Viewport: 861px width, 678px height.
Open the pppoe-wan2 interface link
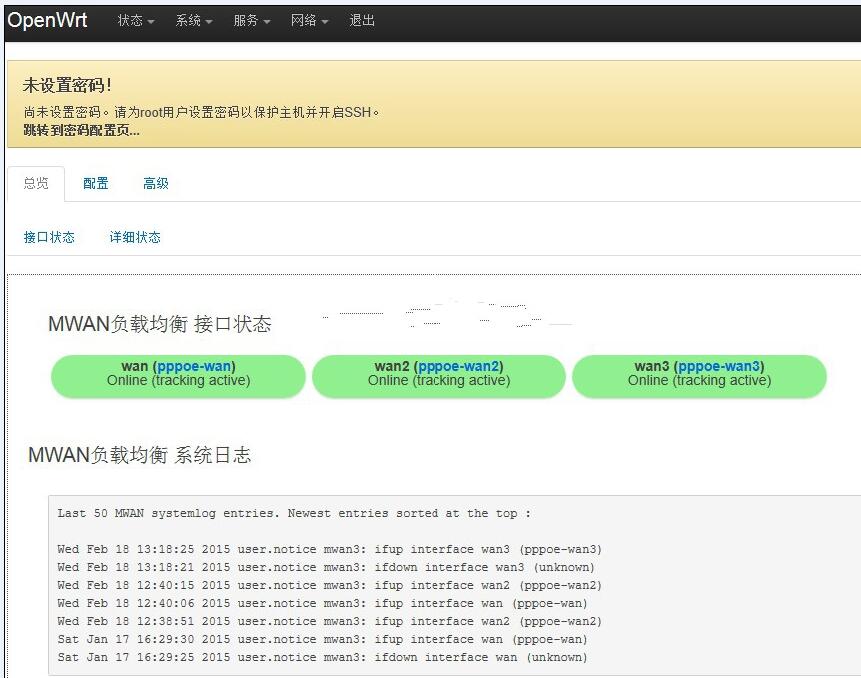(x=459, y=366)
